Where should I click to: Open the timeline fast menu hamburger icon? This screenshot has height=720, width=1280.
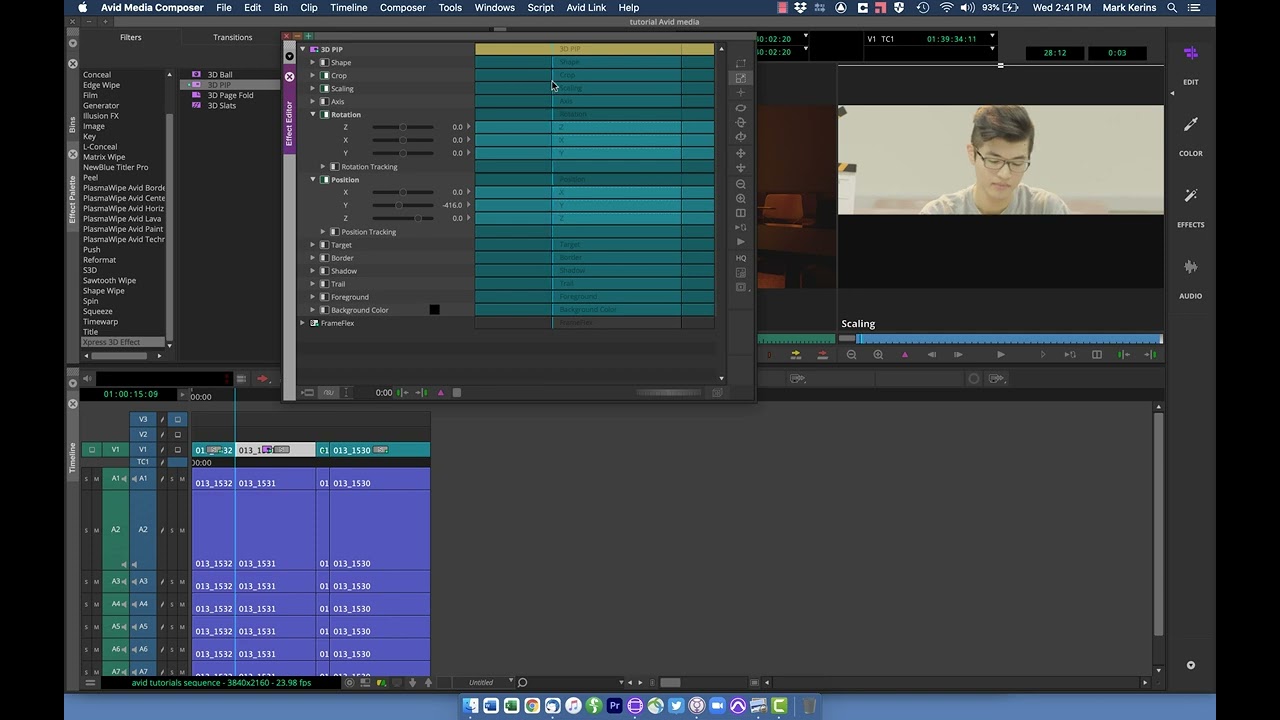pyautogui.click(x=90, y=683)
